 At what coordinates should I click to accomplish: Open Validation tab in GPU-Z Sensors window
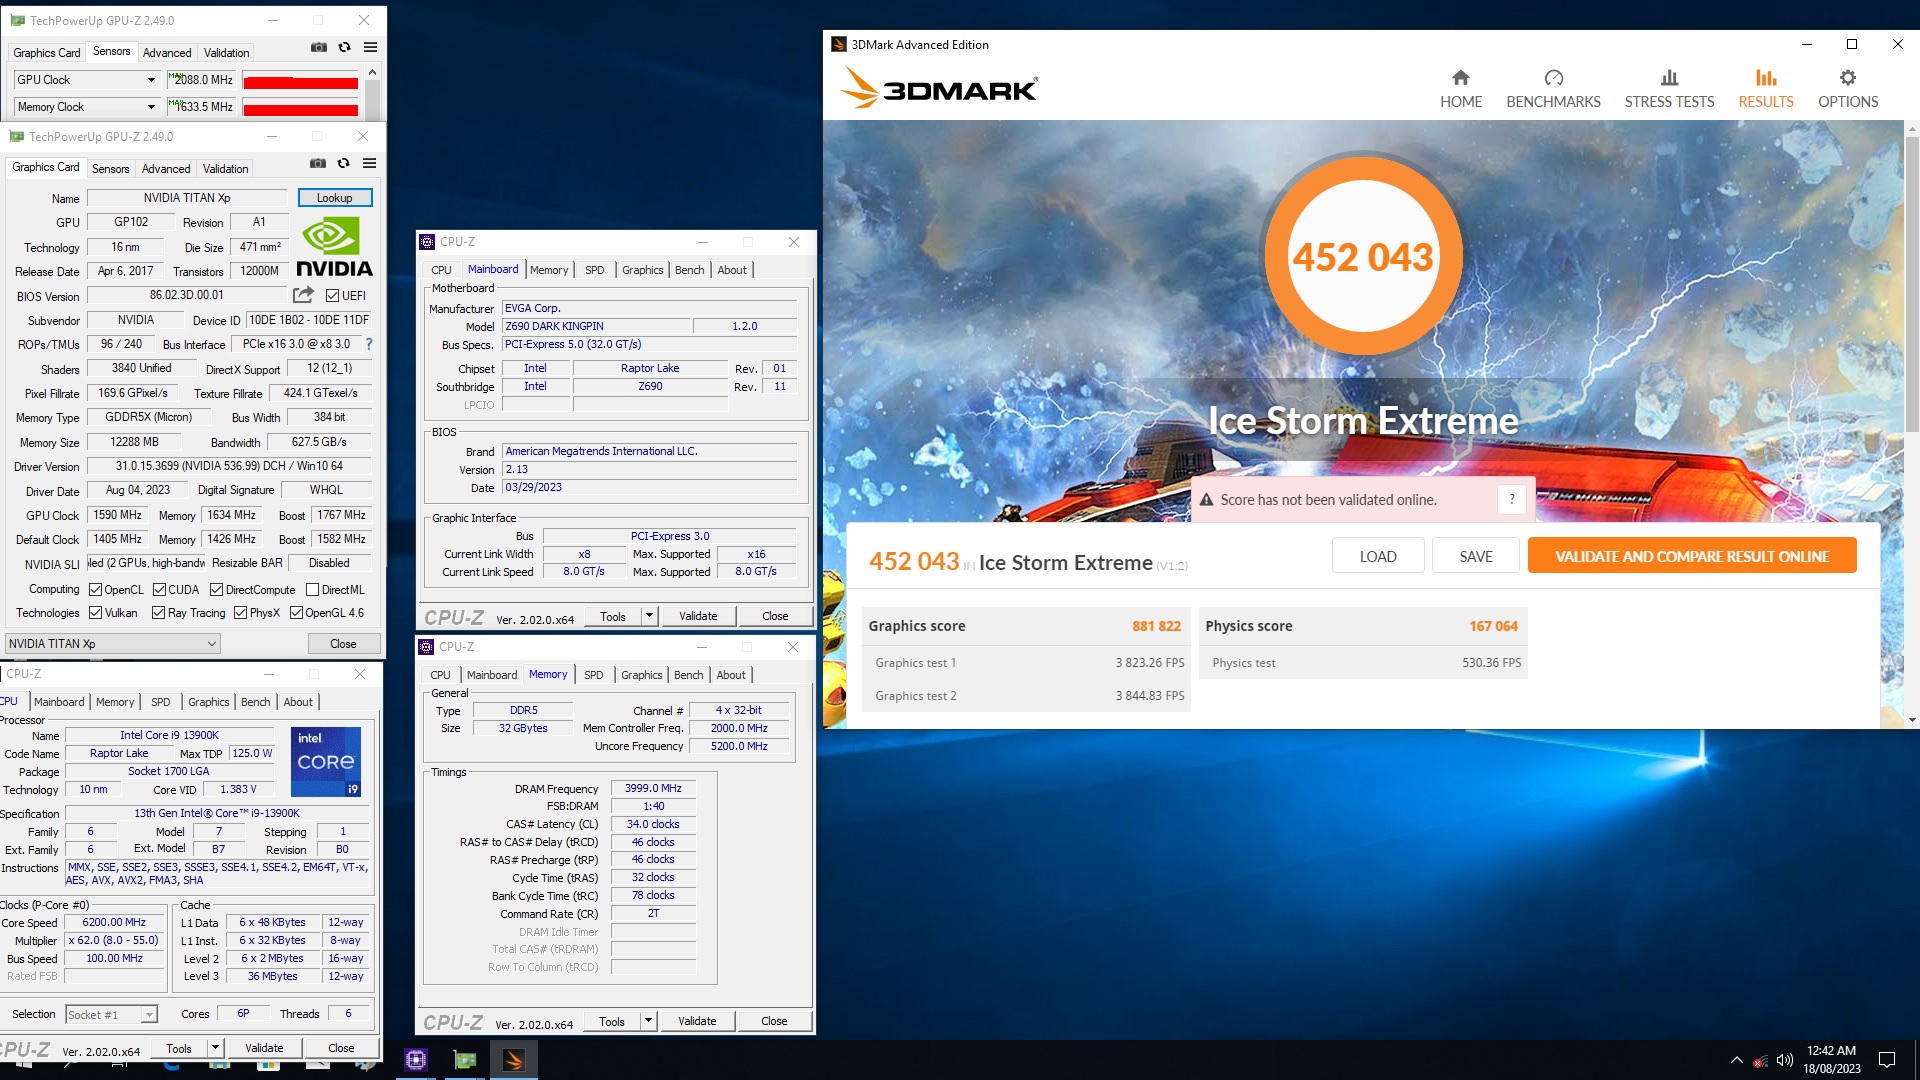[226, 53]
